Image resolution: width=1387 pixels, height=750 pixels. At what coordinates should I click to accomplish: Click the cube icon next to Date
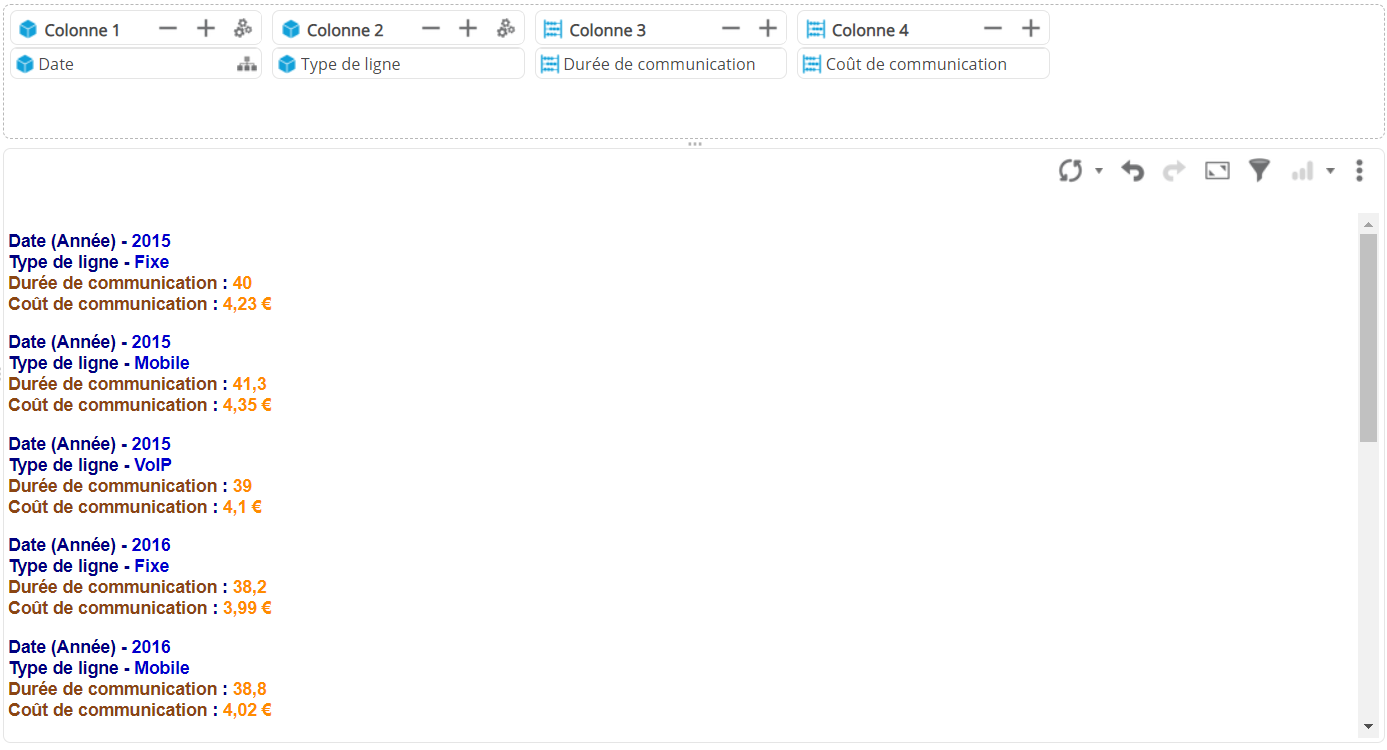click(25, 64)
